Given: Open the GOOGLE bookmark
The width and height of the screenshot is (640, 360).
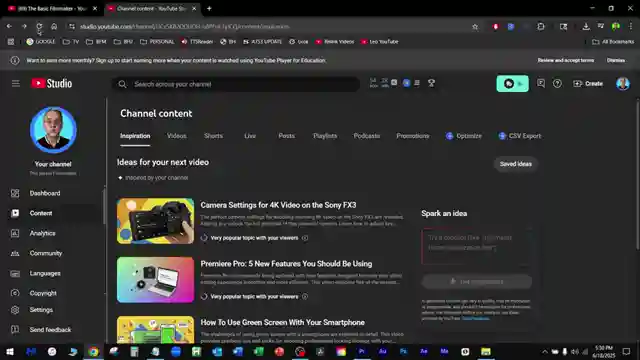Looking at the screenshot, I should click(x=41, y=42).
